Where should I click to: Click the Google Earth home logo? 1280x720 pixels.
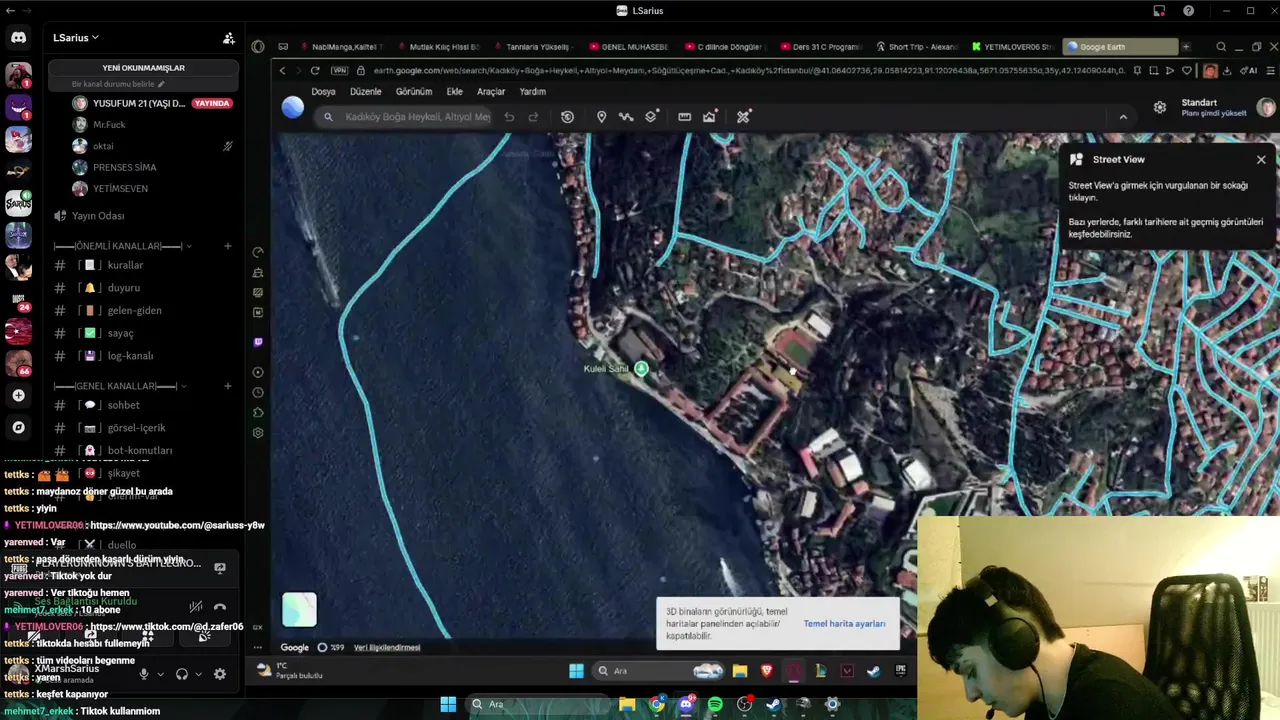click(293, 108)
